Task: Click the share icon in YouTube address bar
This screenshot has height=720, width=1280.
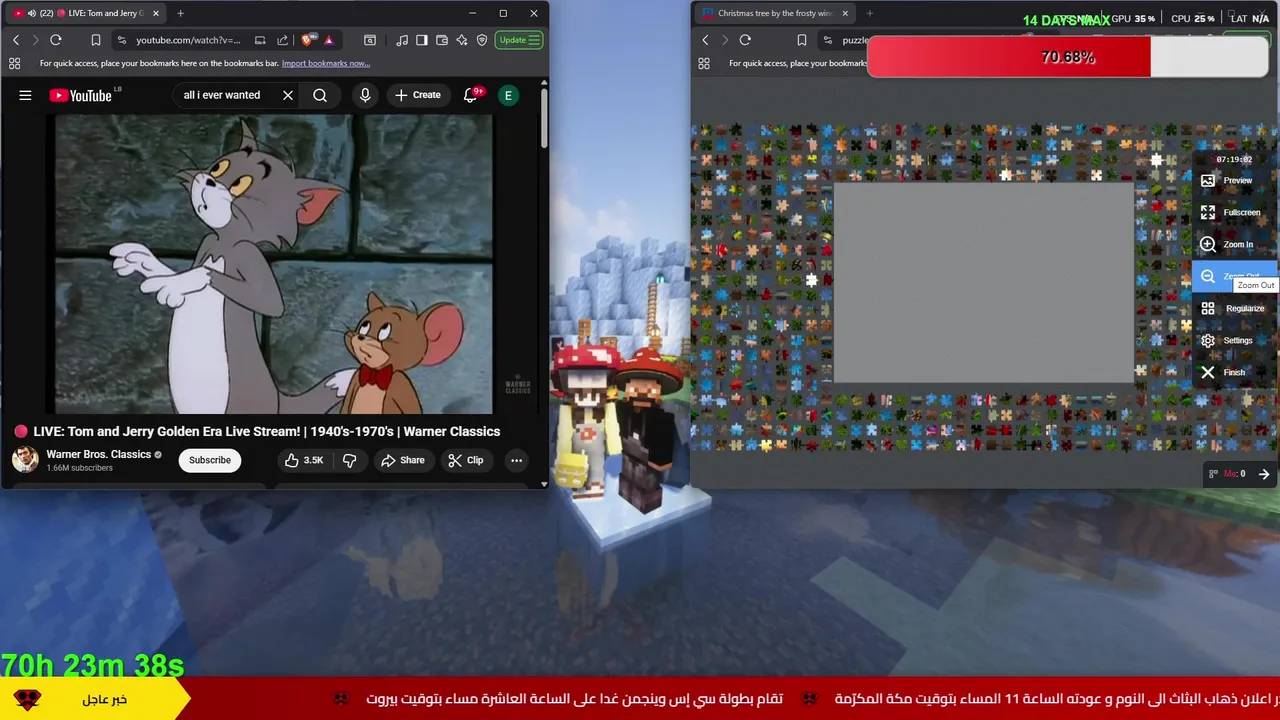Action: (x=282, y=40)
